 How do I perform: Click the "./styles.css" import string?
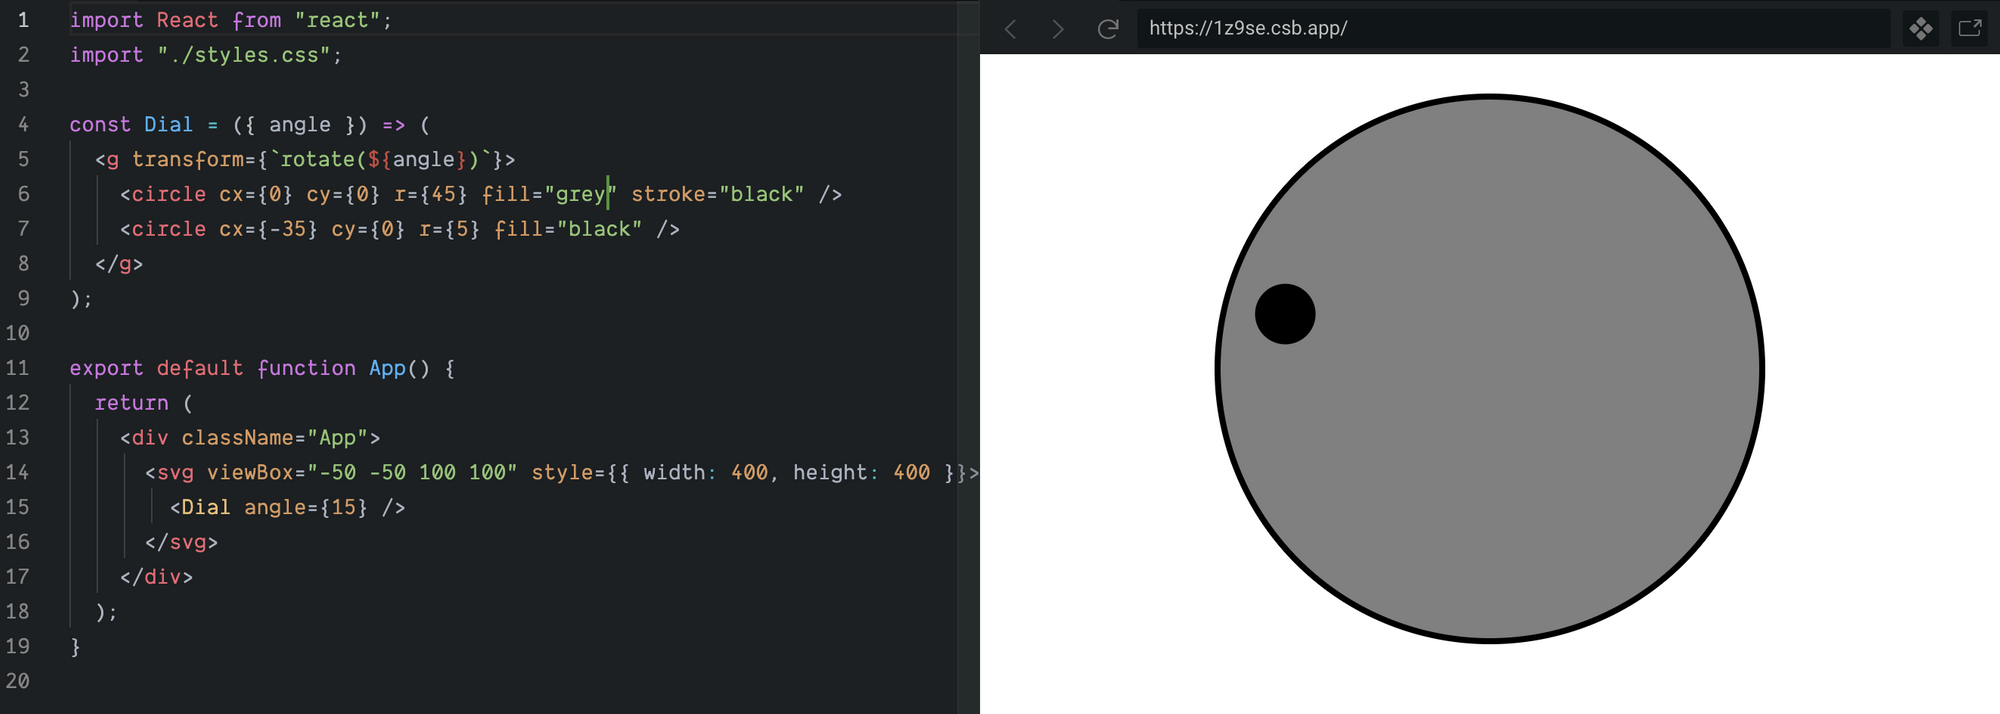[x=243, y=55]
